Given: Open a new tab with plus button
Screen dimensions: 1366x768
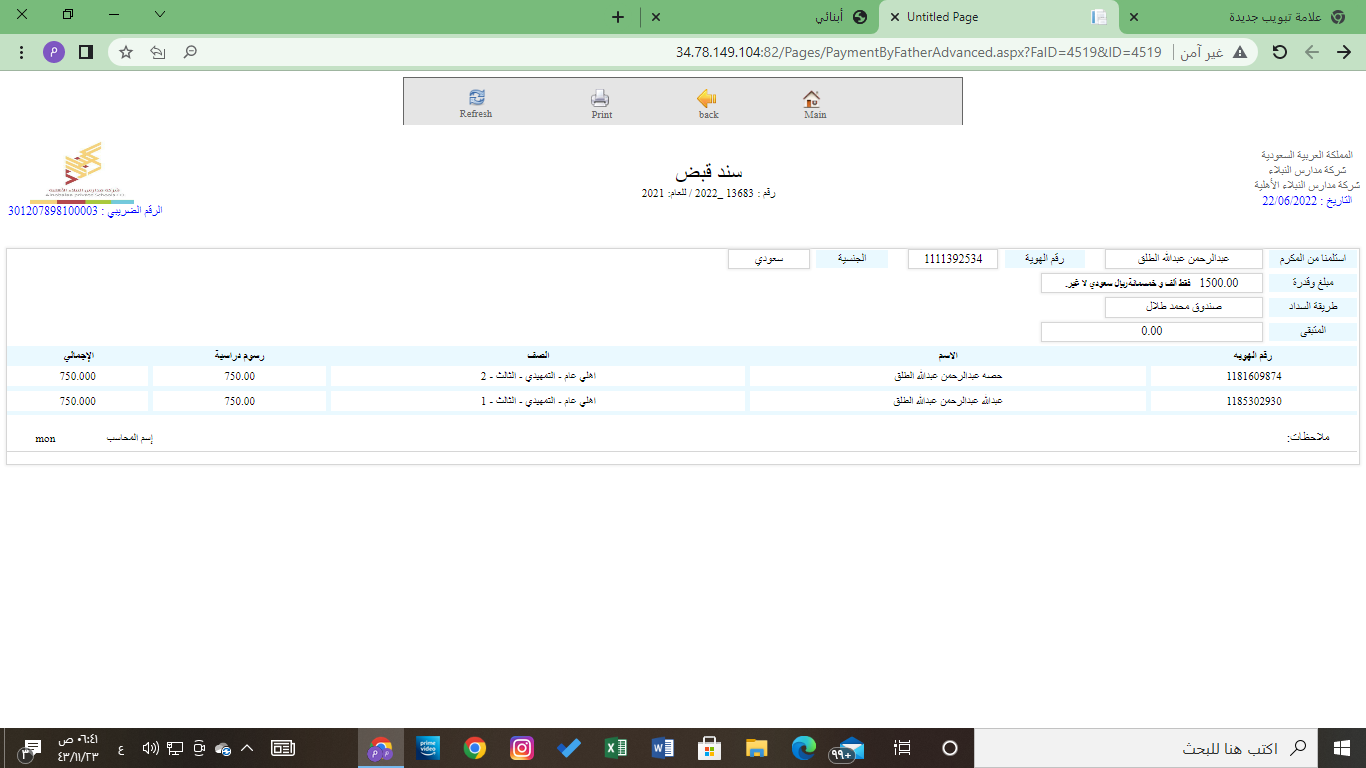Looking at the screenshot, I should (618, 17).
